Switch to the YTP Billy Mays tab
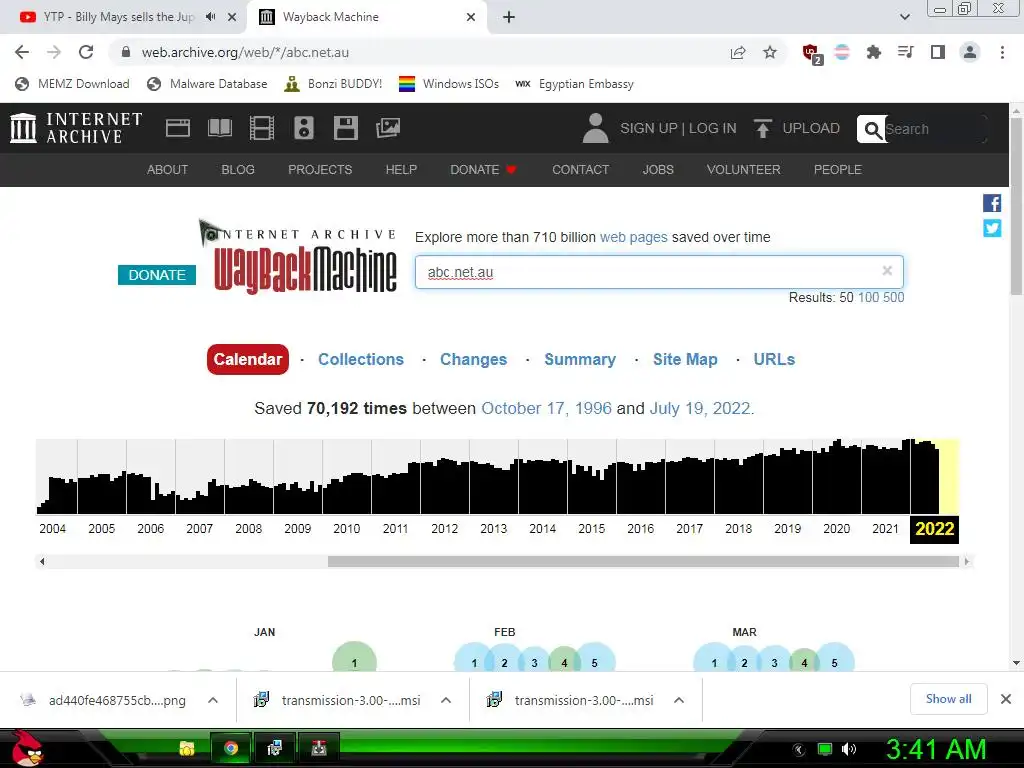Screen dimensions: 1024x768 click(x=118, y=17)
